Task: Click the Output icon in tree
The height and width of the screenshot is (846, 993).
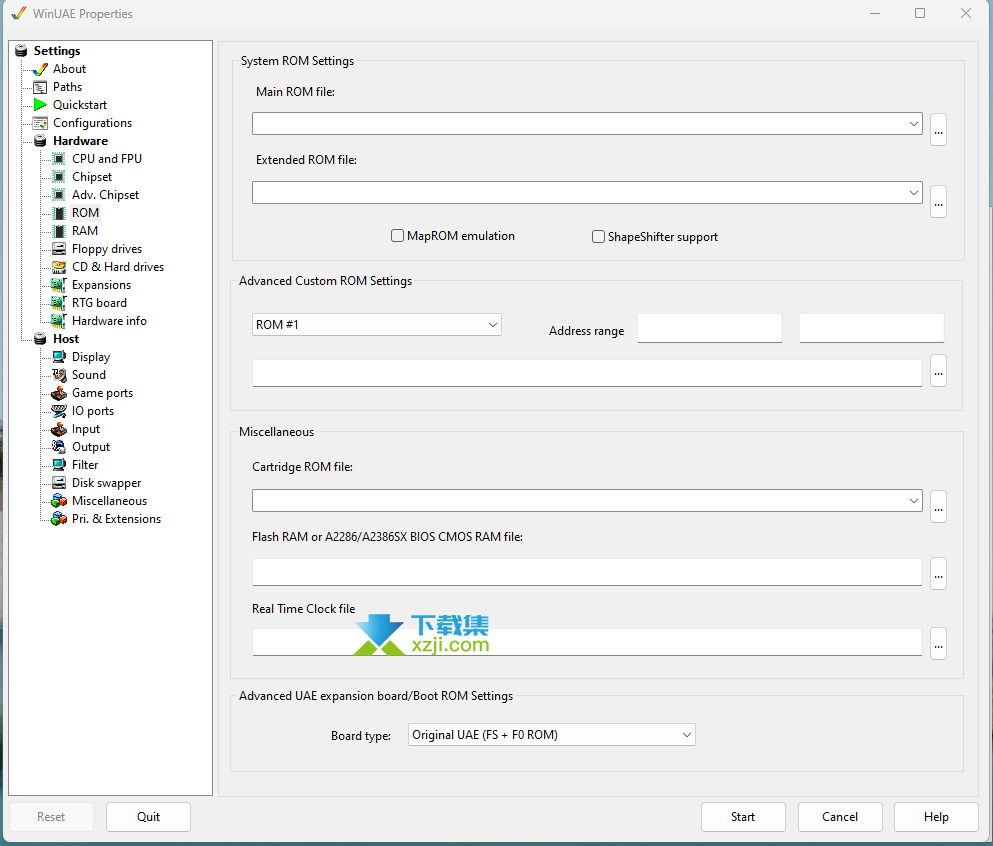Action: (x=59, y=447)
